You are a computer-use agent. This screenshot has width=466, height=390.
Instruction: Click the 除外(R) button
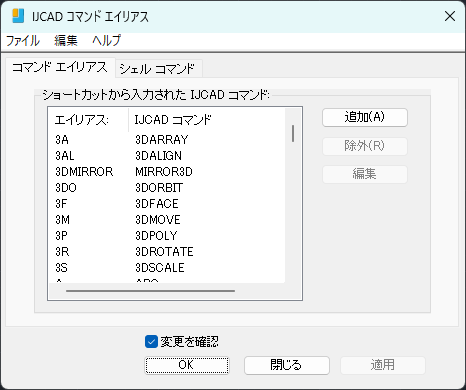[365, 146]
